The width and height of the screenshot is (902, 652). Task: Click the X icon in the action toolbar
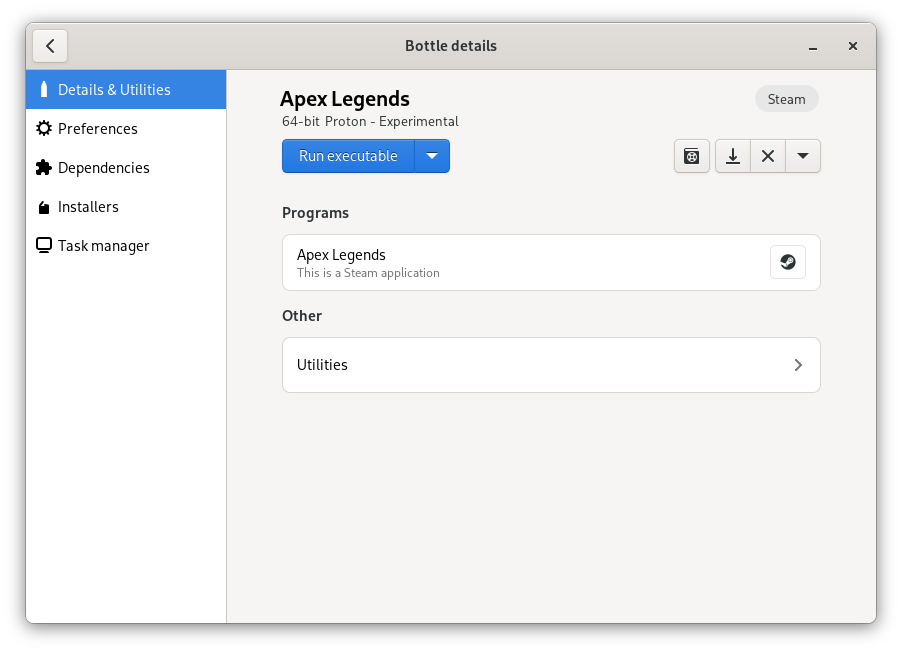768,156
